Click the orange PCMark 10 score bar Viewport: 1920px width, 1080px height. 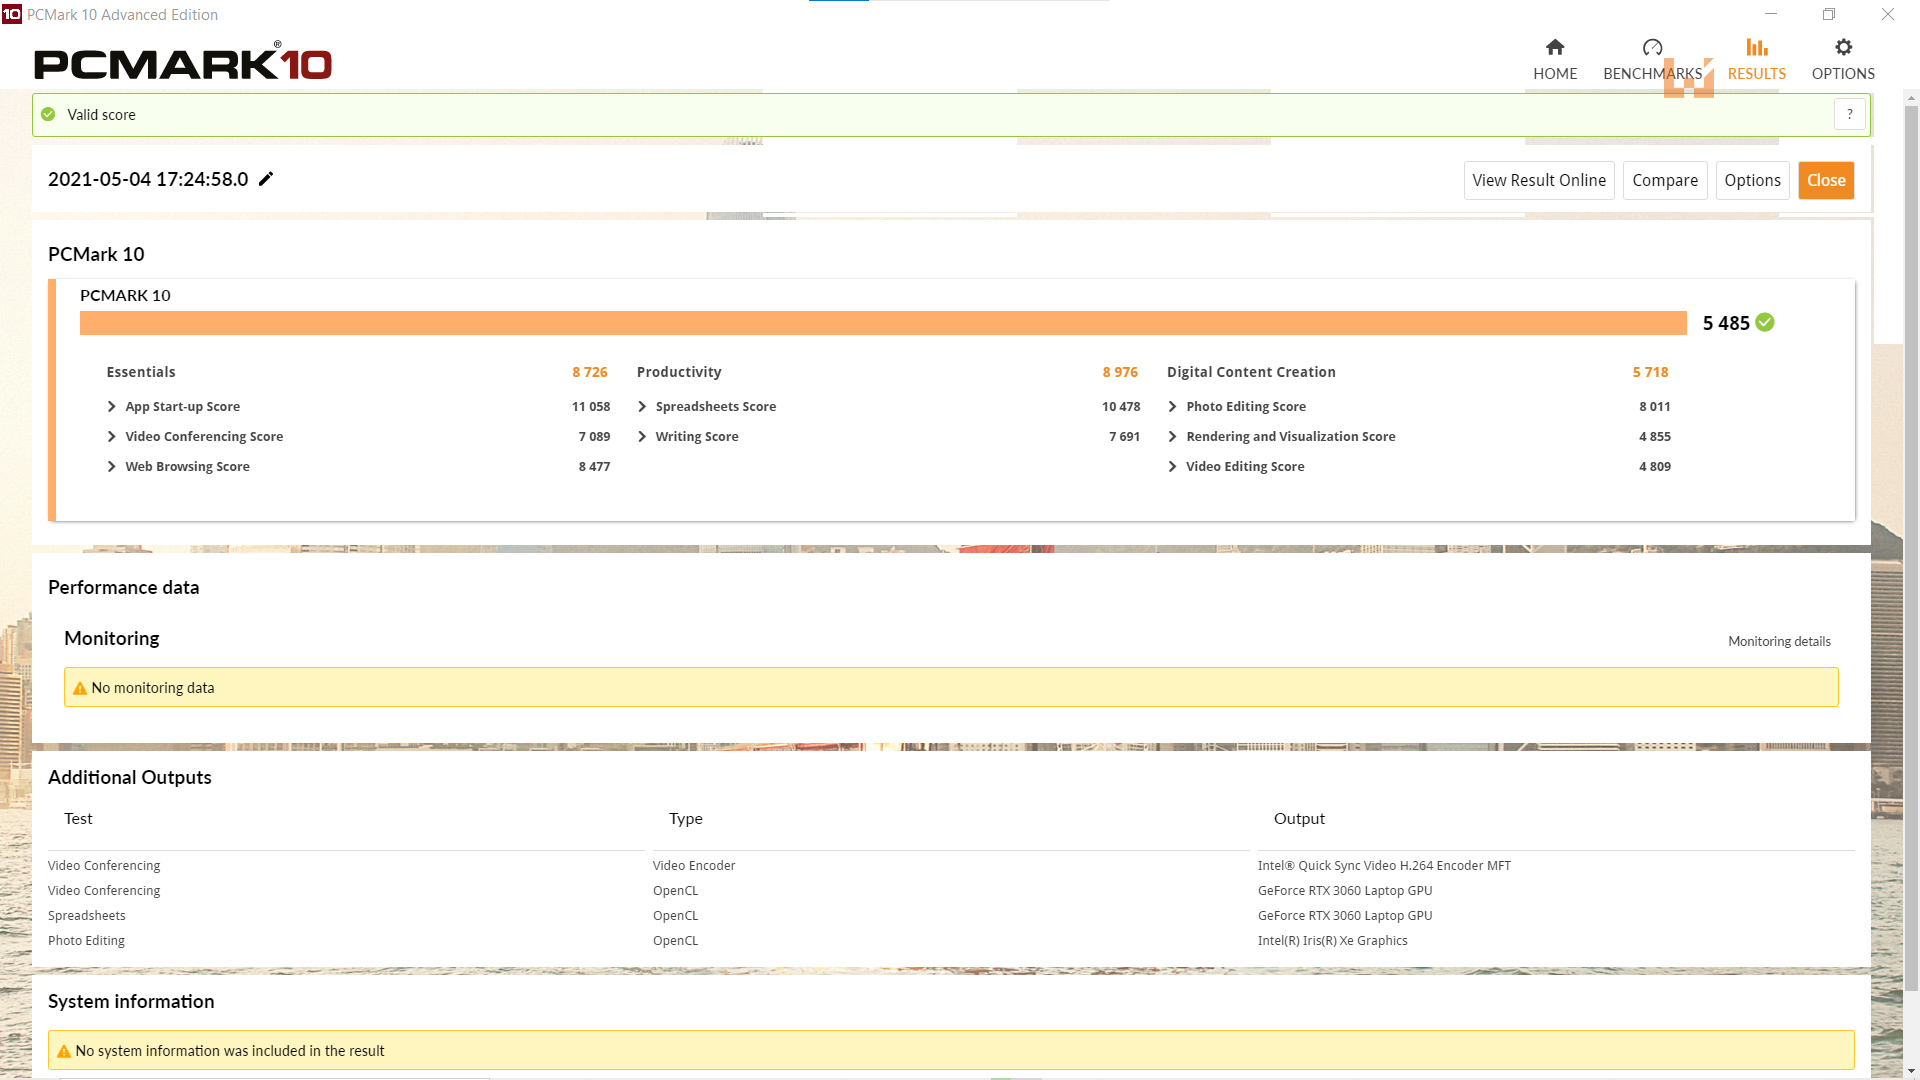[882, 323]
